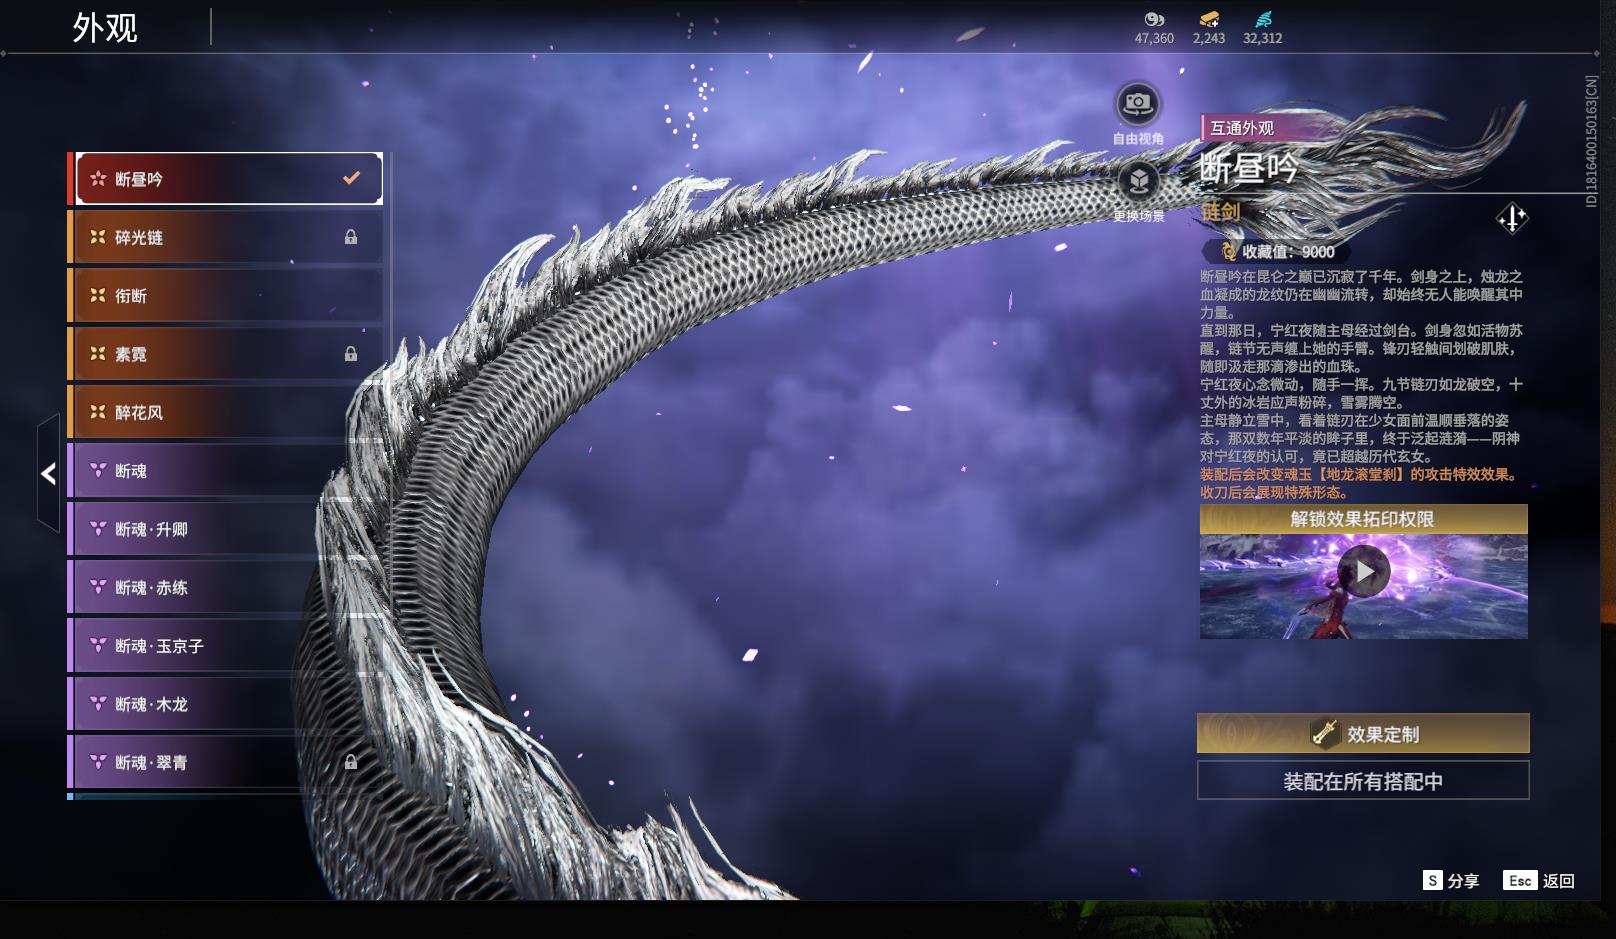The width and height of the screenshot is (1616, 939).
Task: Click the collection value swirl icon
Action: (x=1228, y=252)
